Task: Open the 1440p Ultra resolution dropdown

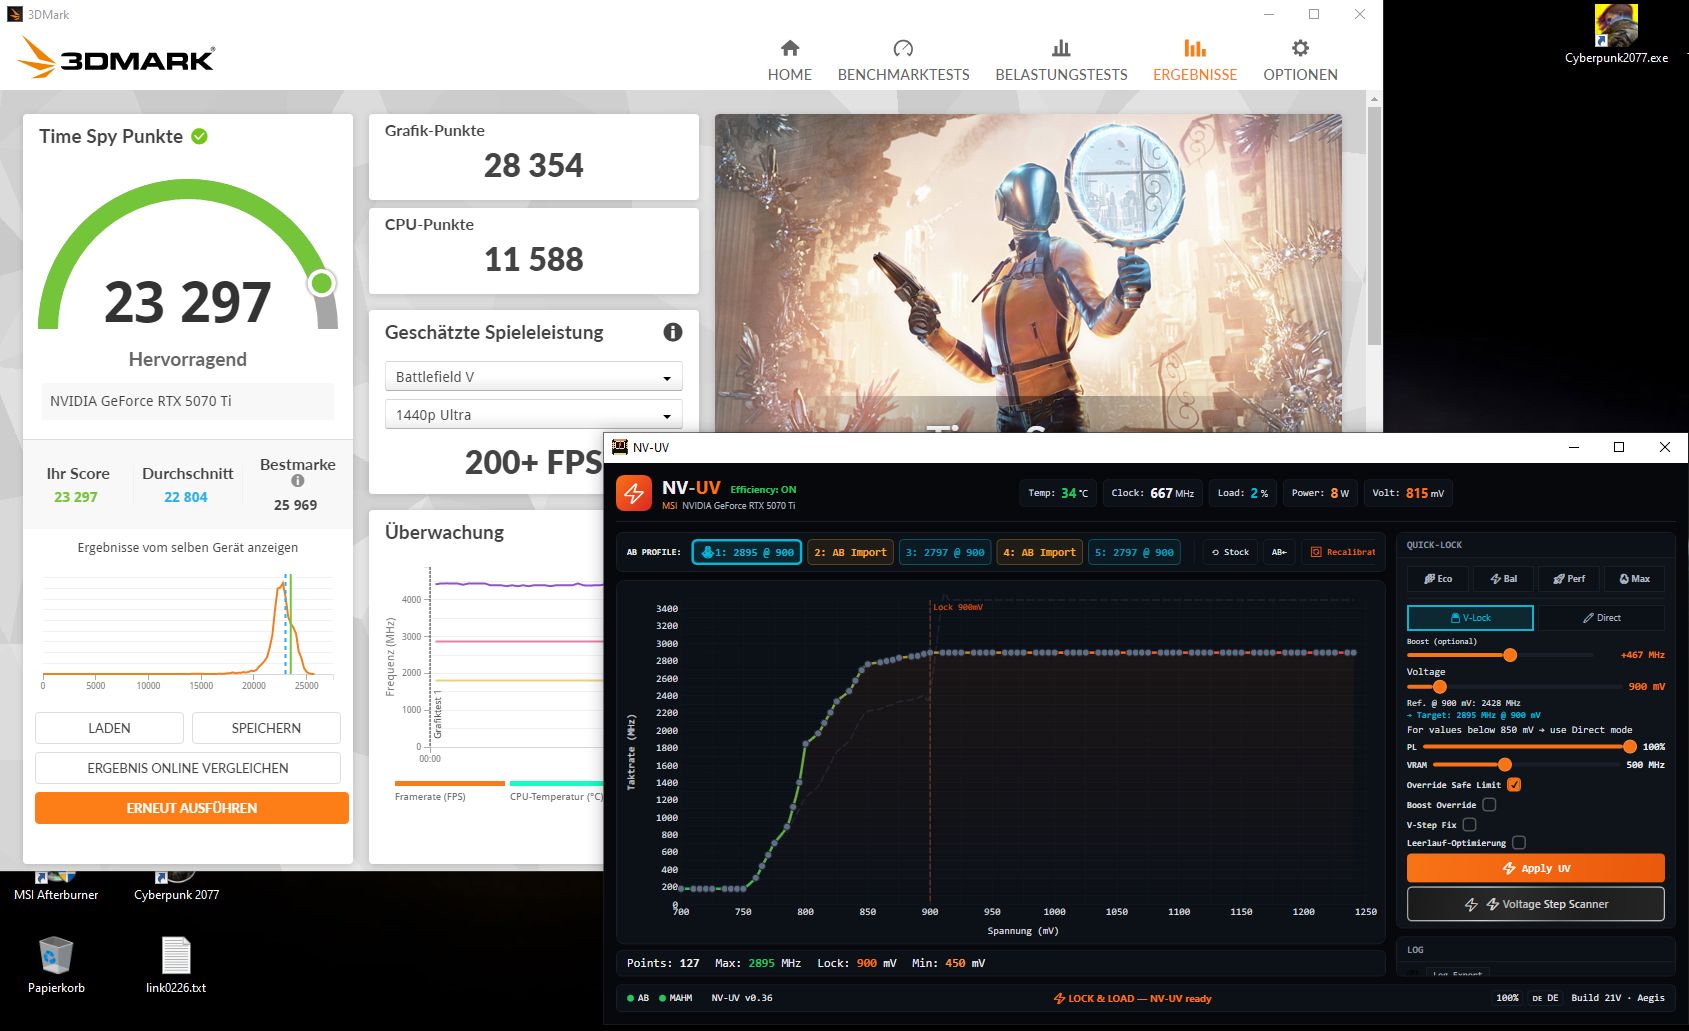Action: (533, 415)
